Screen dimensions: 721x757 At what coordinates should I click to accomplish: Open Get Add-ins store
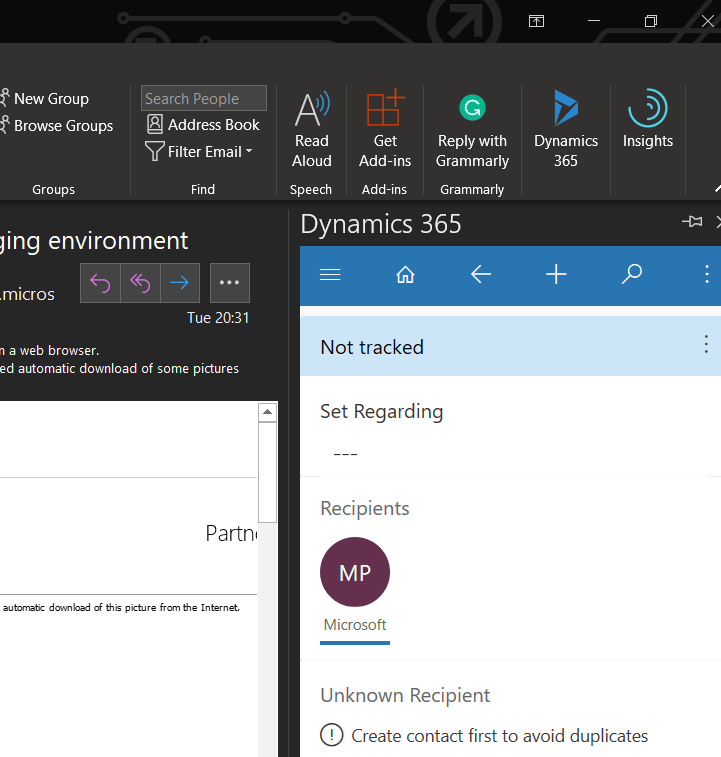385,129
